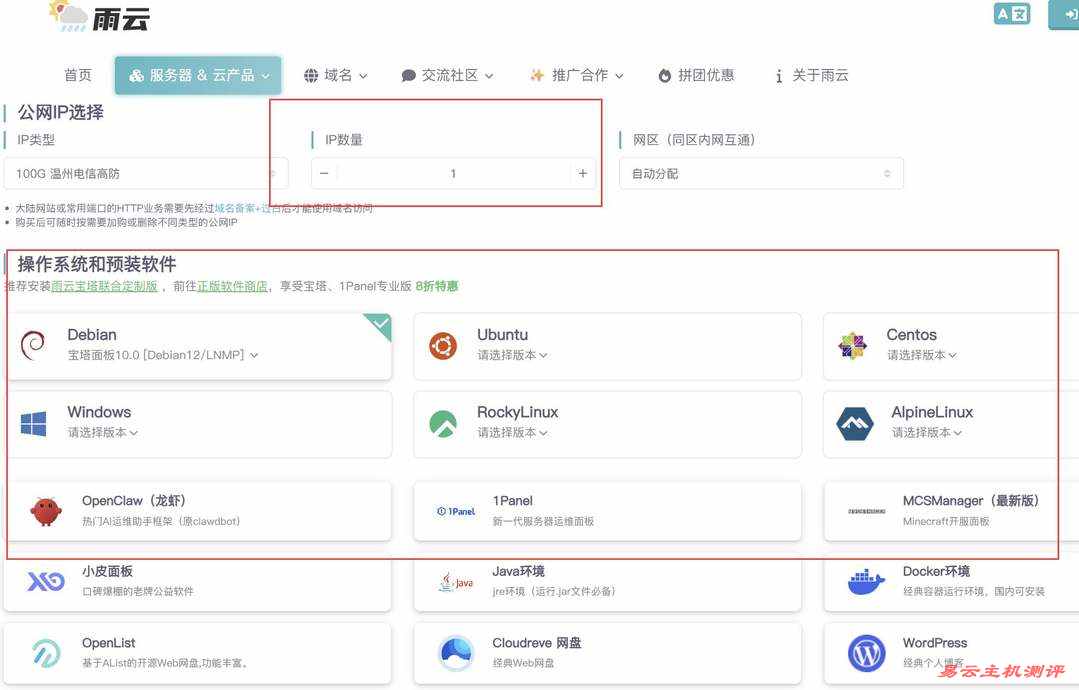Click the 公网IP选择 heading
The width and height of the screenshot is (1079, 690).
point(61,112)
